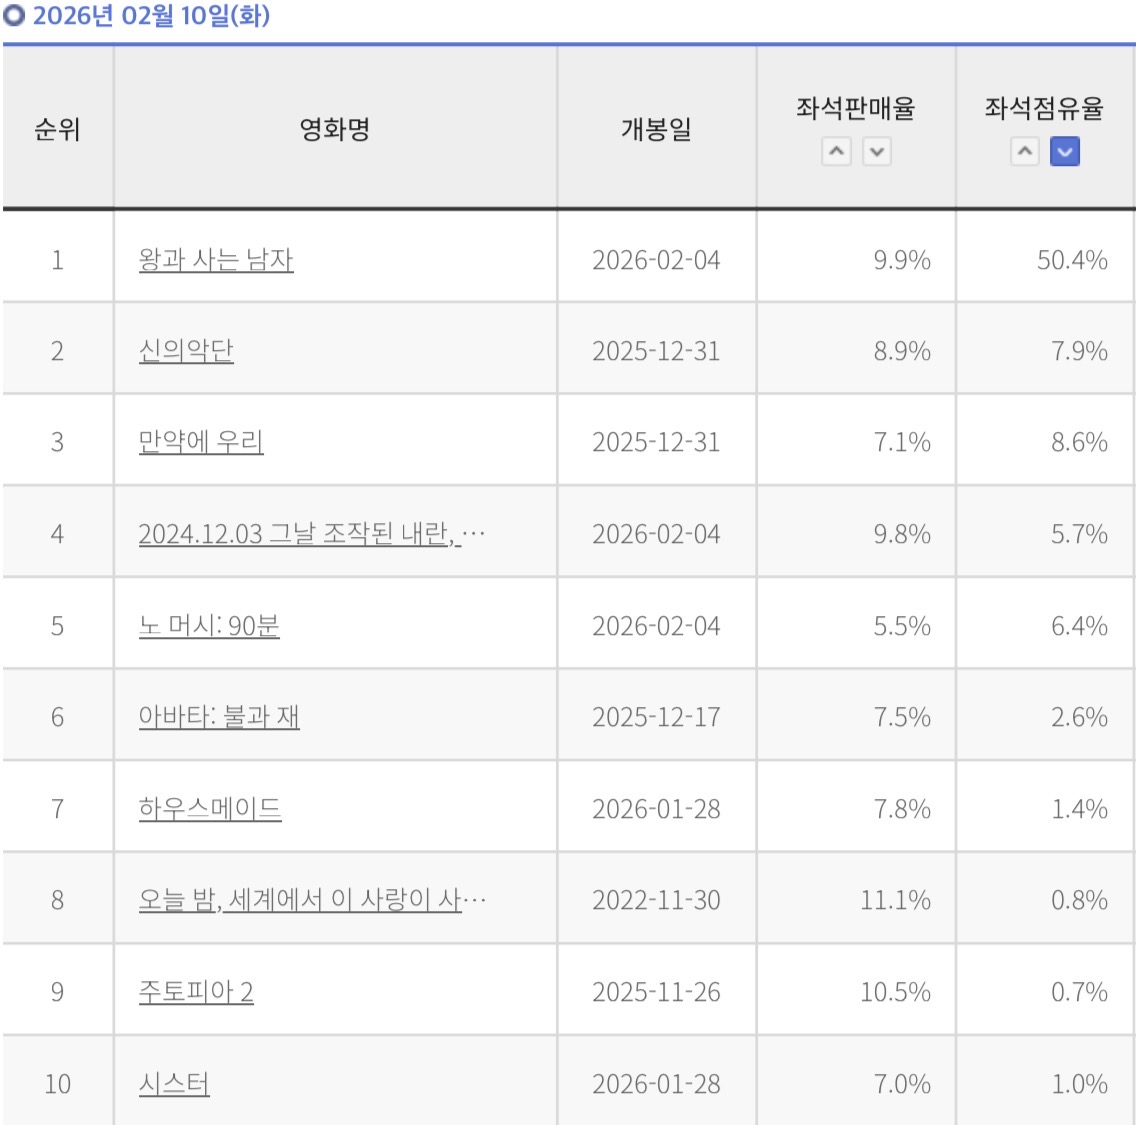
Task: Click the 좌석판매율 column header
Action: (x=856, y=108)
